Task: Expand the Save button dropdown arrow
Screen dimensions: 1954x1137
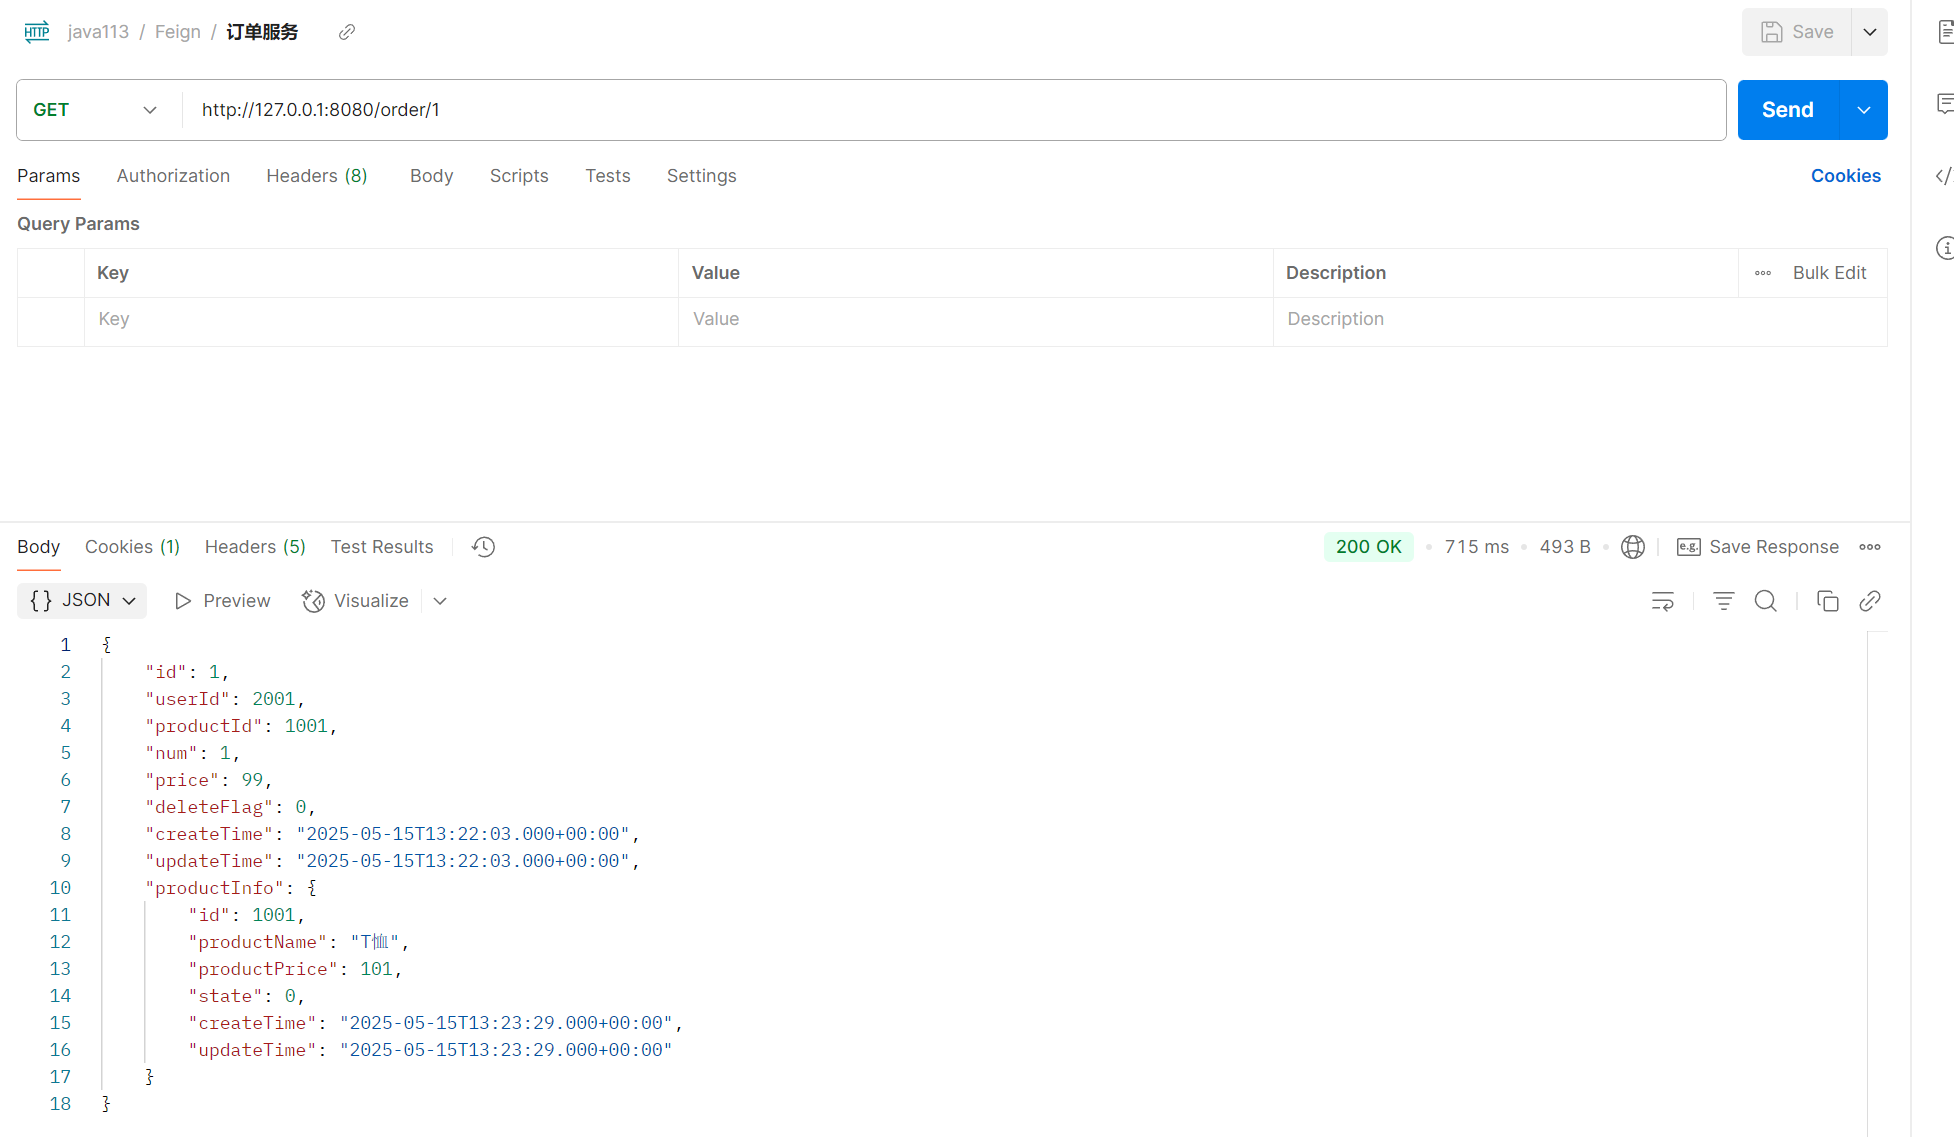Action: 1870,32
